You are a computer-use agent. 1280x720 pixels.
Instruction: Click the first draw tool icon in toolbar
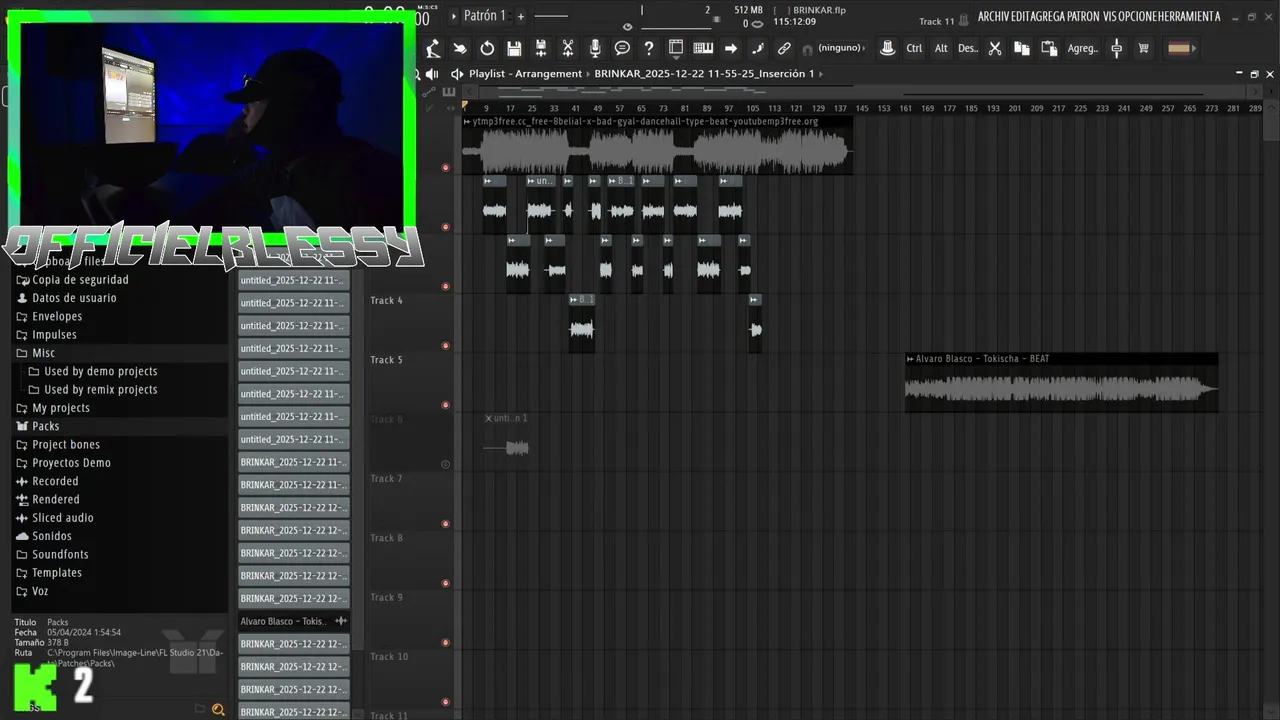coord(433,48)
